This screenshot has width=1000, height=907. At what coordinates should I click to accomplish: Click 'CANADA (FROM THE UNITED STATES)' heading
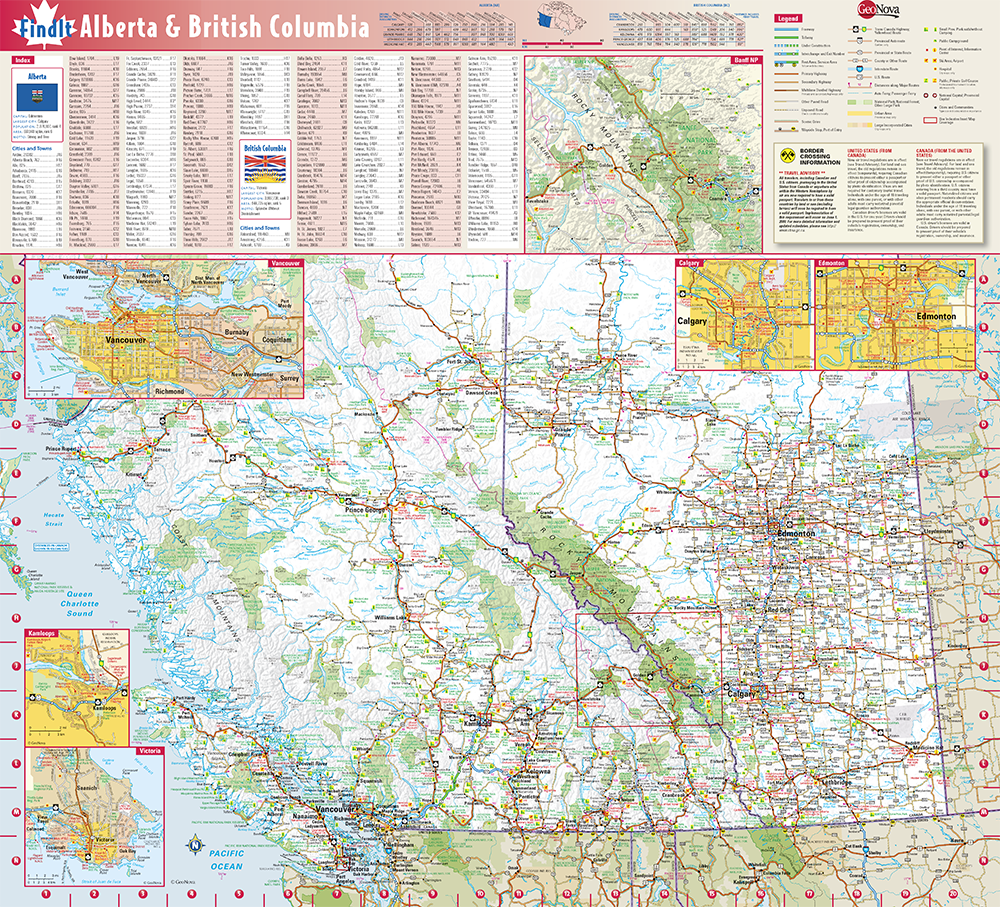point(945,152)
